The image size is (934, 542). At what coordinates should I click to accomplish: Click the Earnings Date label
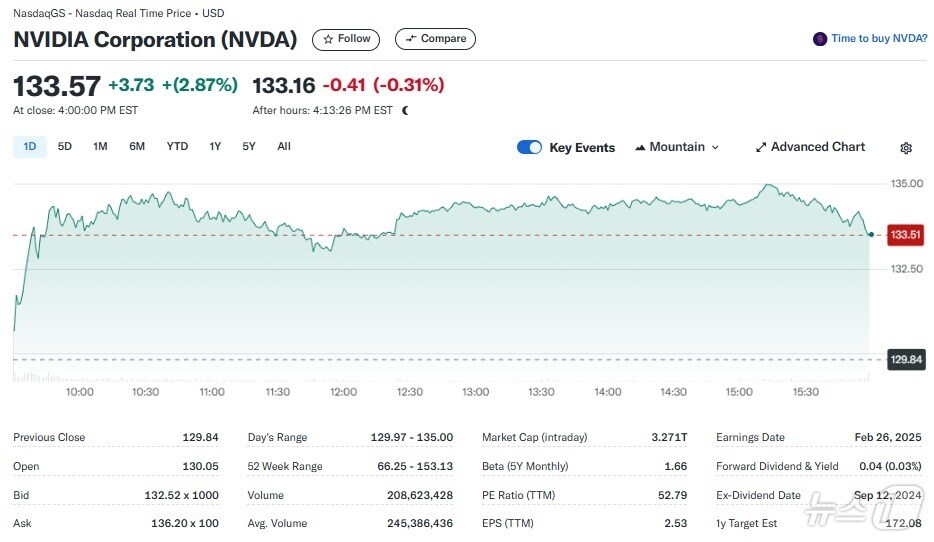pyautogui.click(x=750, y=437)
